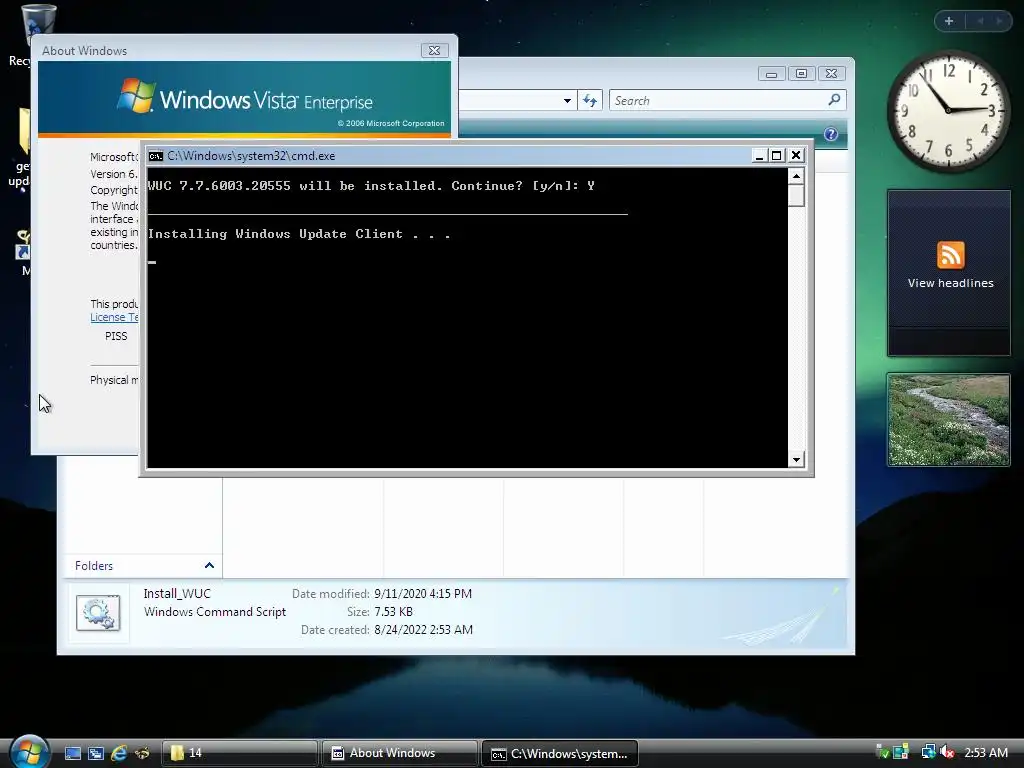The image size is (1024, 768).
Task: Click cmd window scroll down arrow
Action: (x=796, y=459)
